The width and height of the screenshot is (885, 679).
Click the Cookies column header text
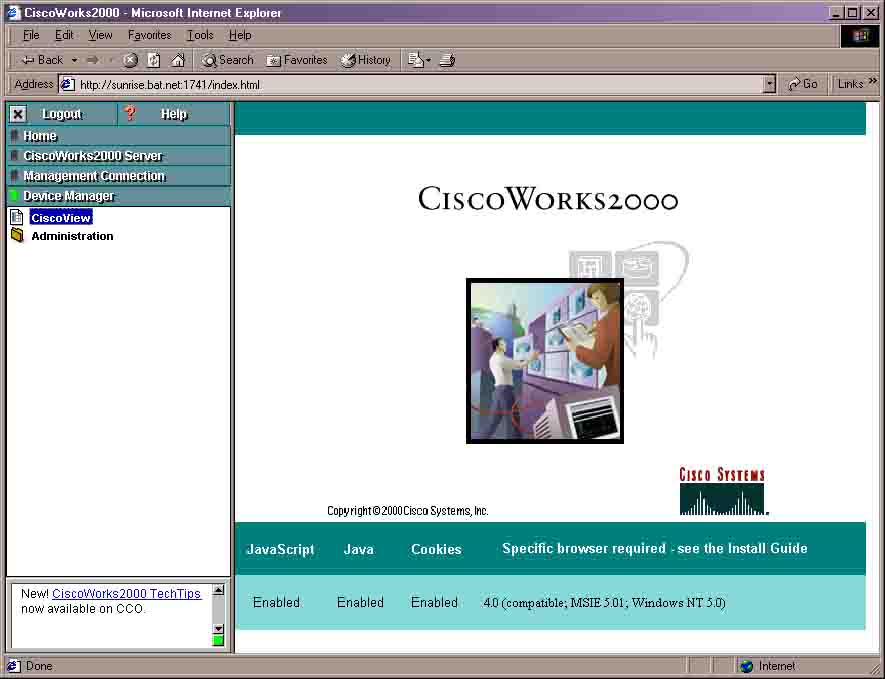pyautogui.click(x=436, y=549)
